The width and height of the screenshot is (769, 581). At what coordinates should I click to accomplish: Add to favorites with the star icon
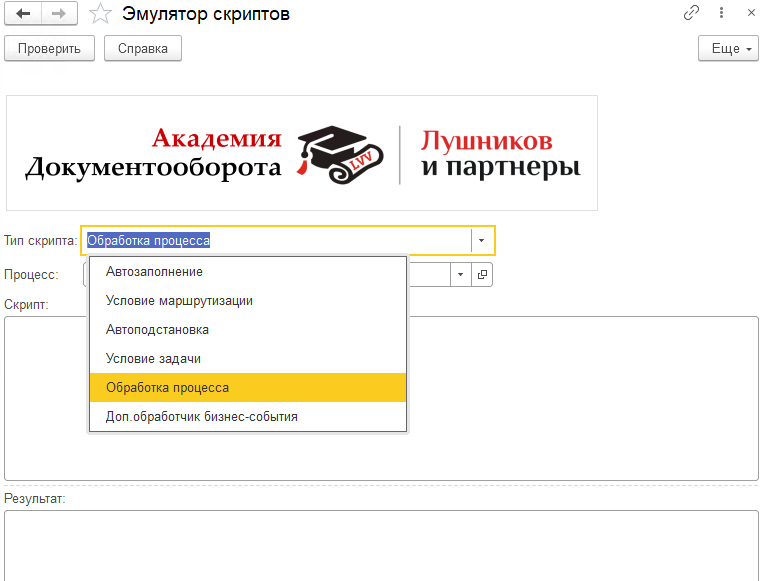click(x=100, y=13)
